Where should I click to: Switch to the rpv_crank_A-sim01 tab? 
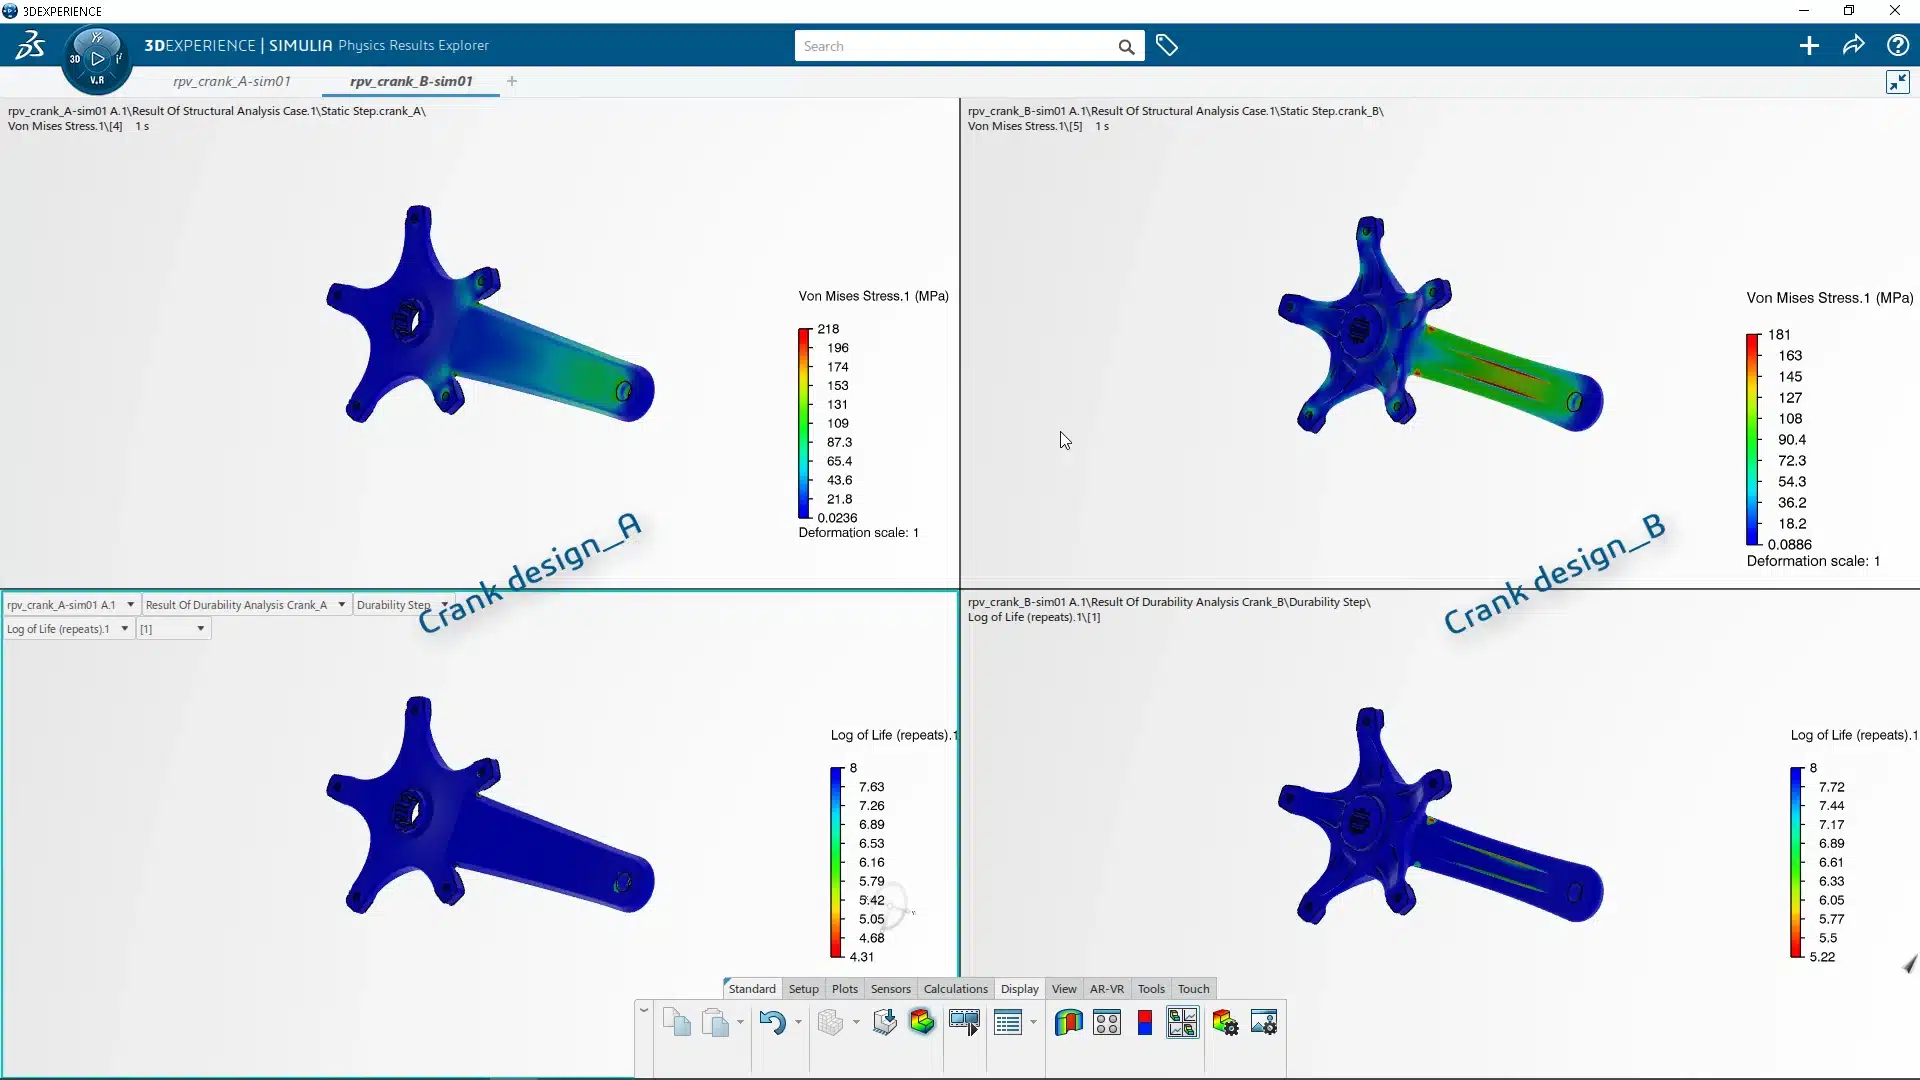pyautogui.click(x=231, y=81)
